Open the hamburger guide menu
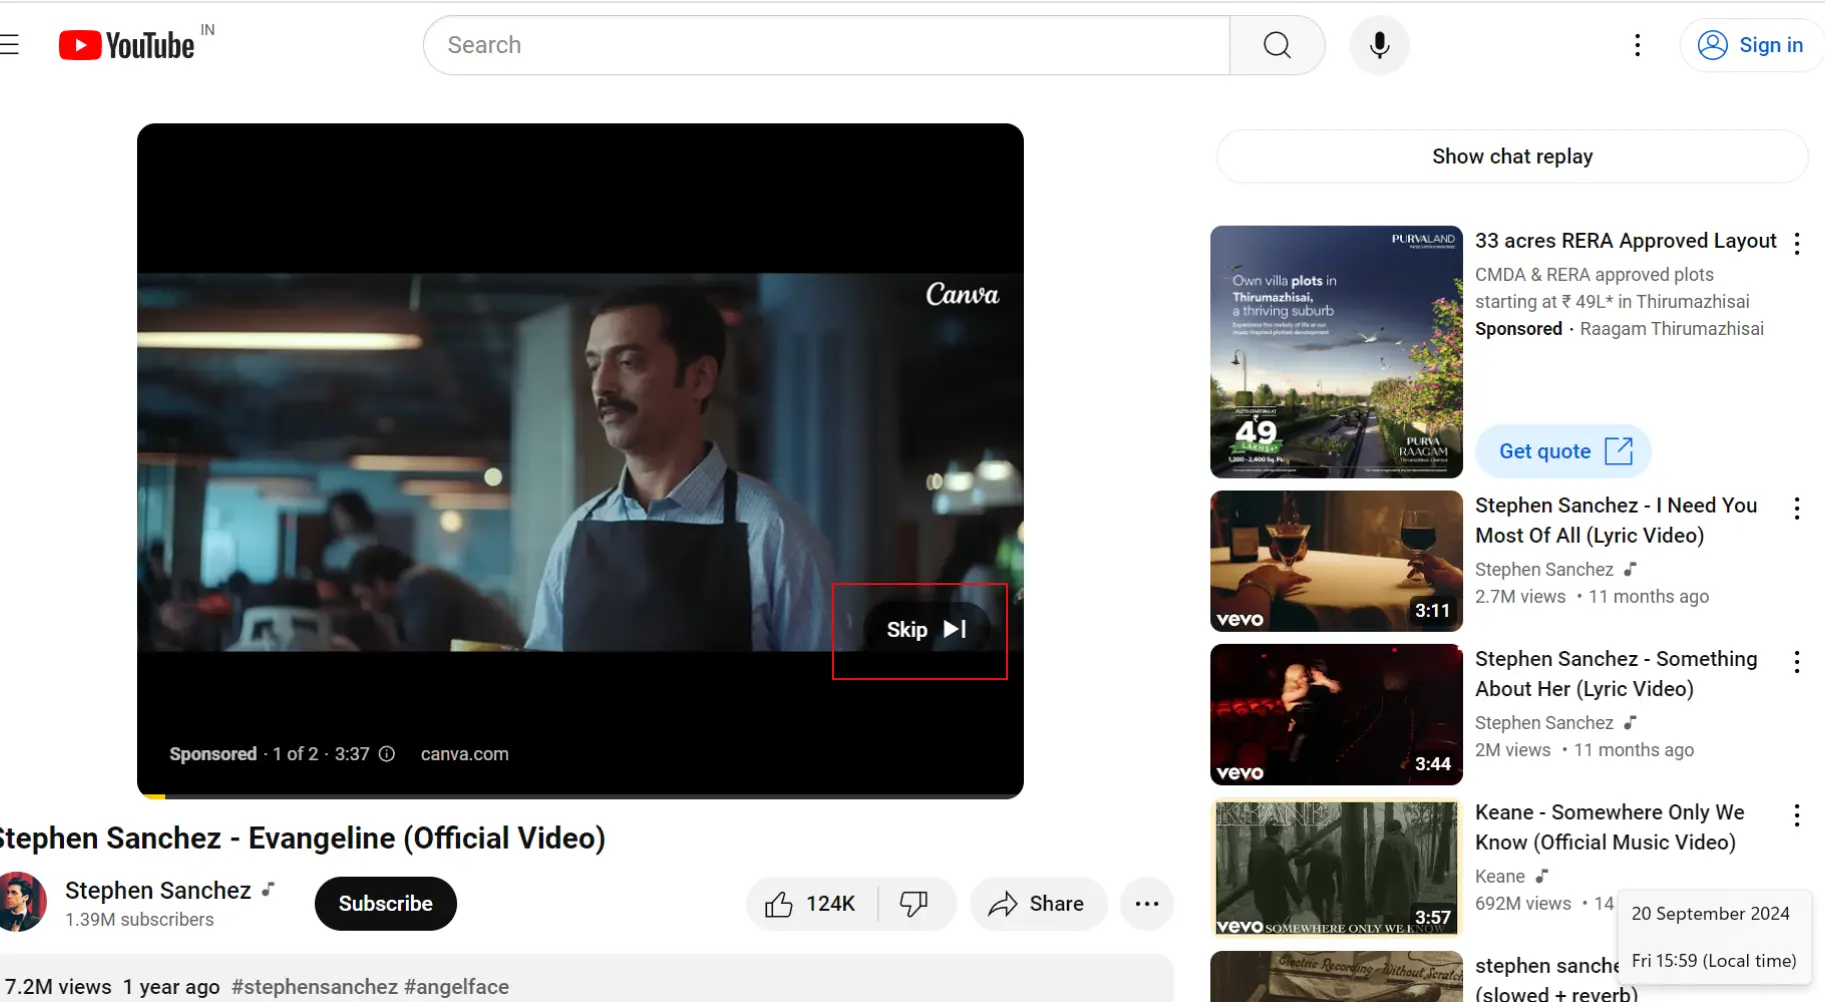 (x=9, y=45)
